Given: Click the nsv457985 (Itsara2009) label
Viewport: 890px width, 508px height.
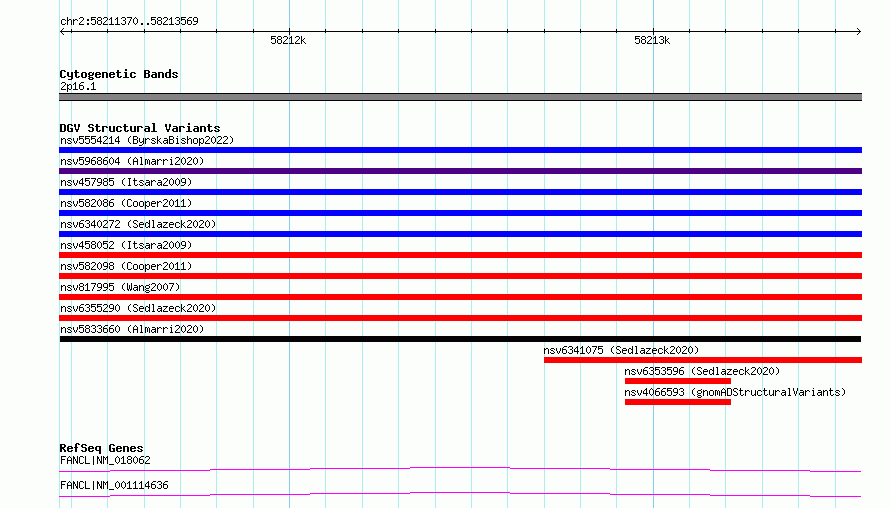Looking at the screenshot, I should pos(126,182).
